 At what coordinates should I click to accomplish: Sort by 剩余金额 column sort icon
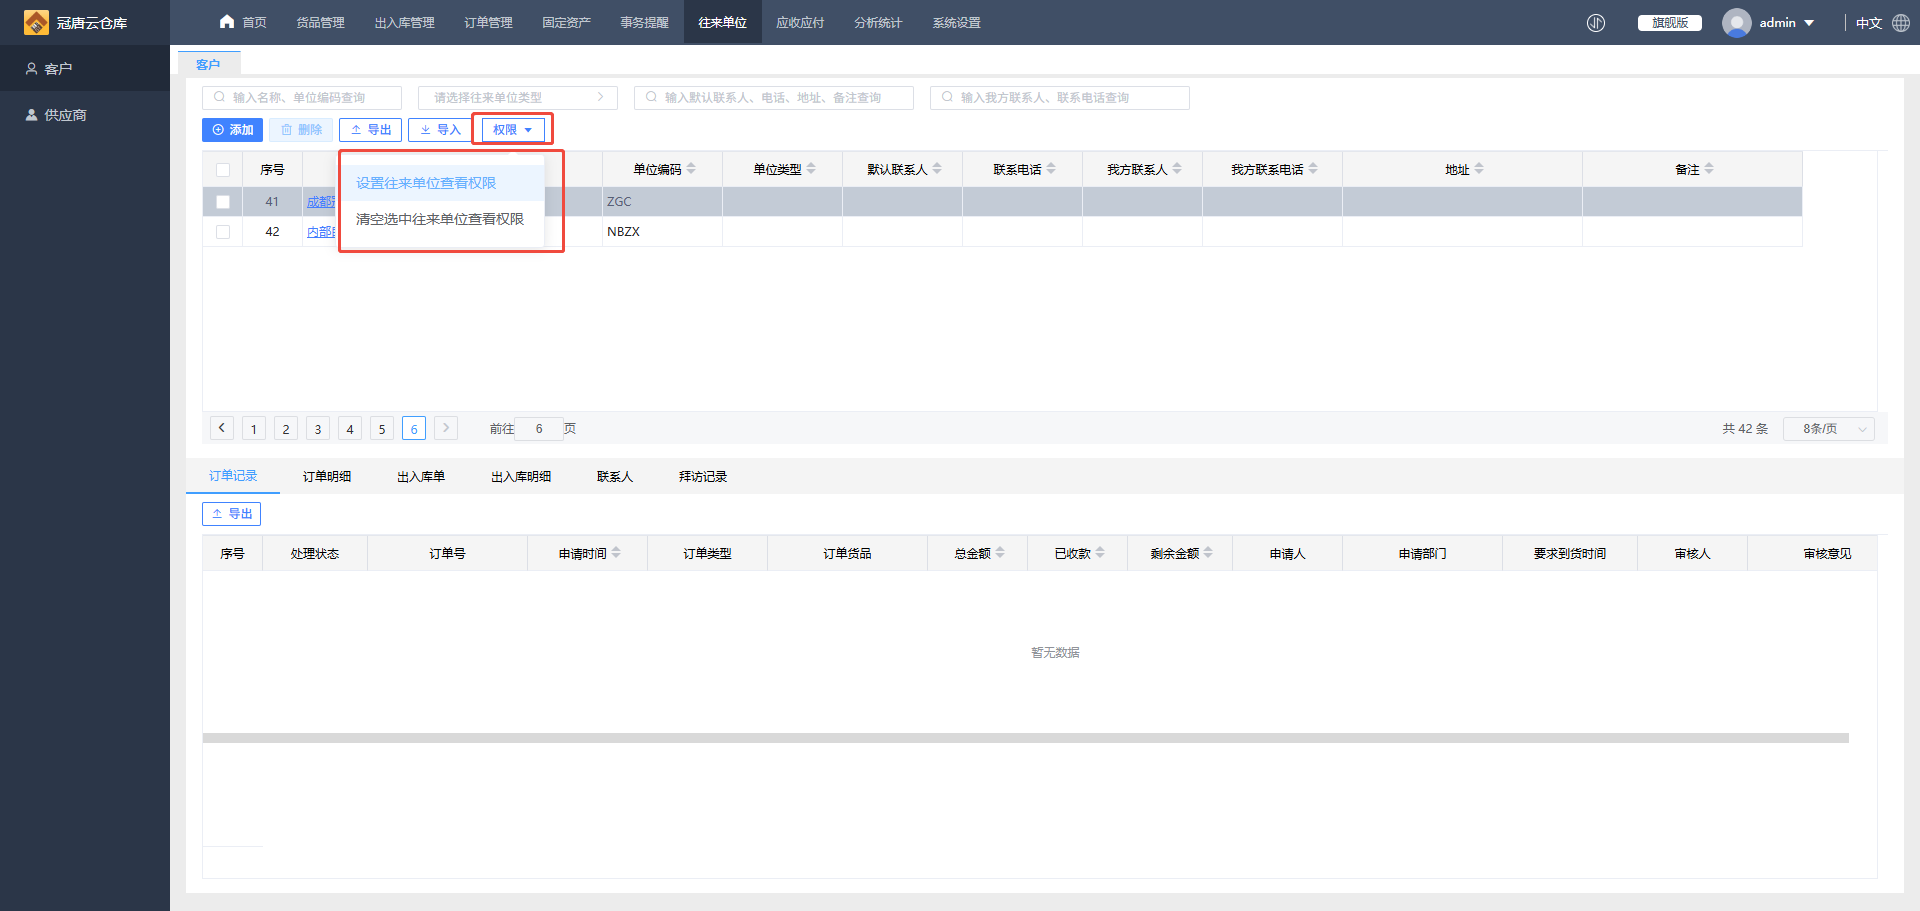pyautogui.click(x=1208, y=552)
